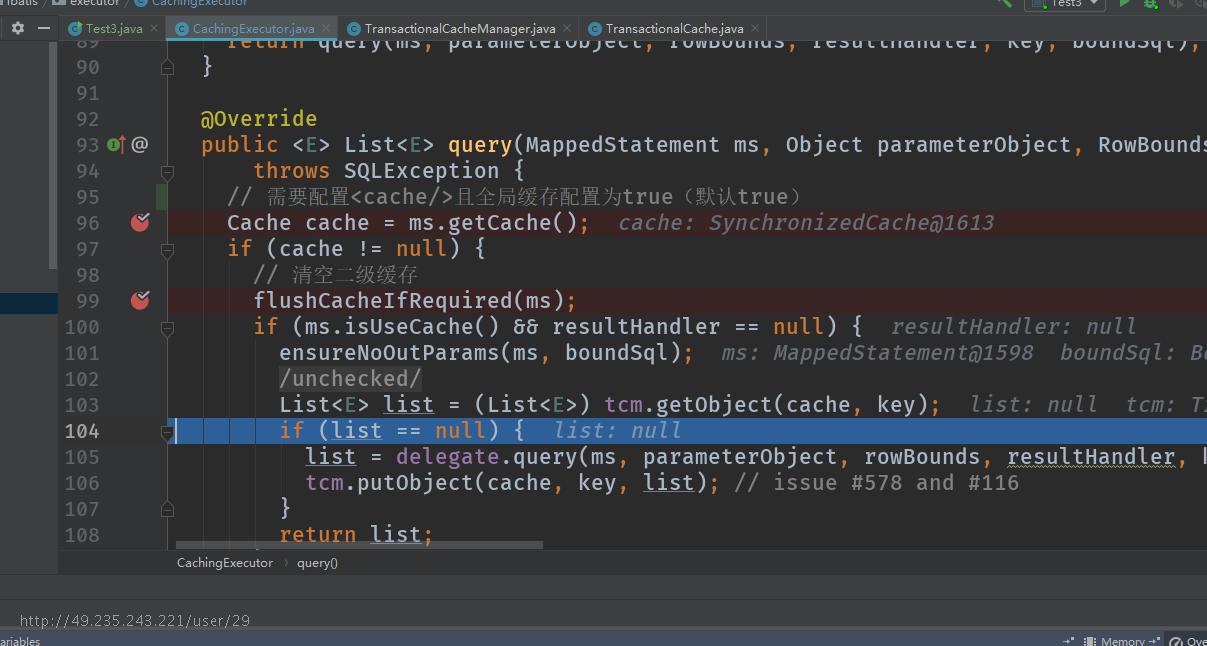Click line number 104 in the gutter

(x=82, y=431)
